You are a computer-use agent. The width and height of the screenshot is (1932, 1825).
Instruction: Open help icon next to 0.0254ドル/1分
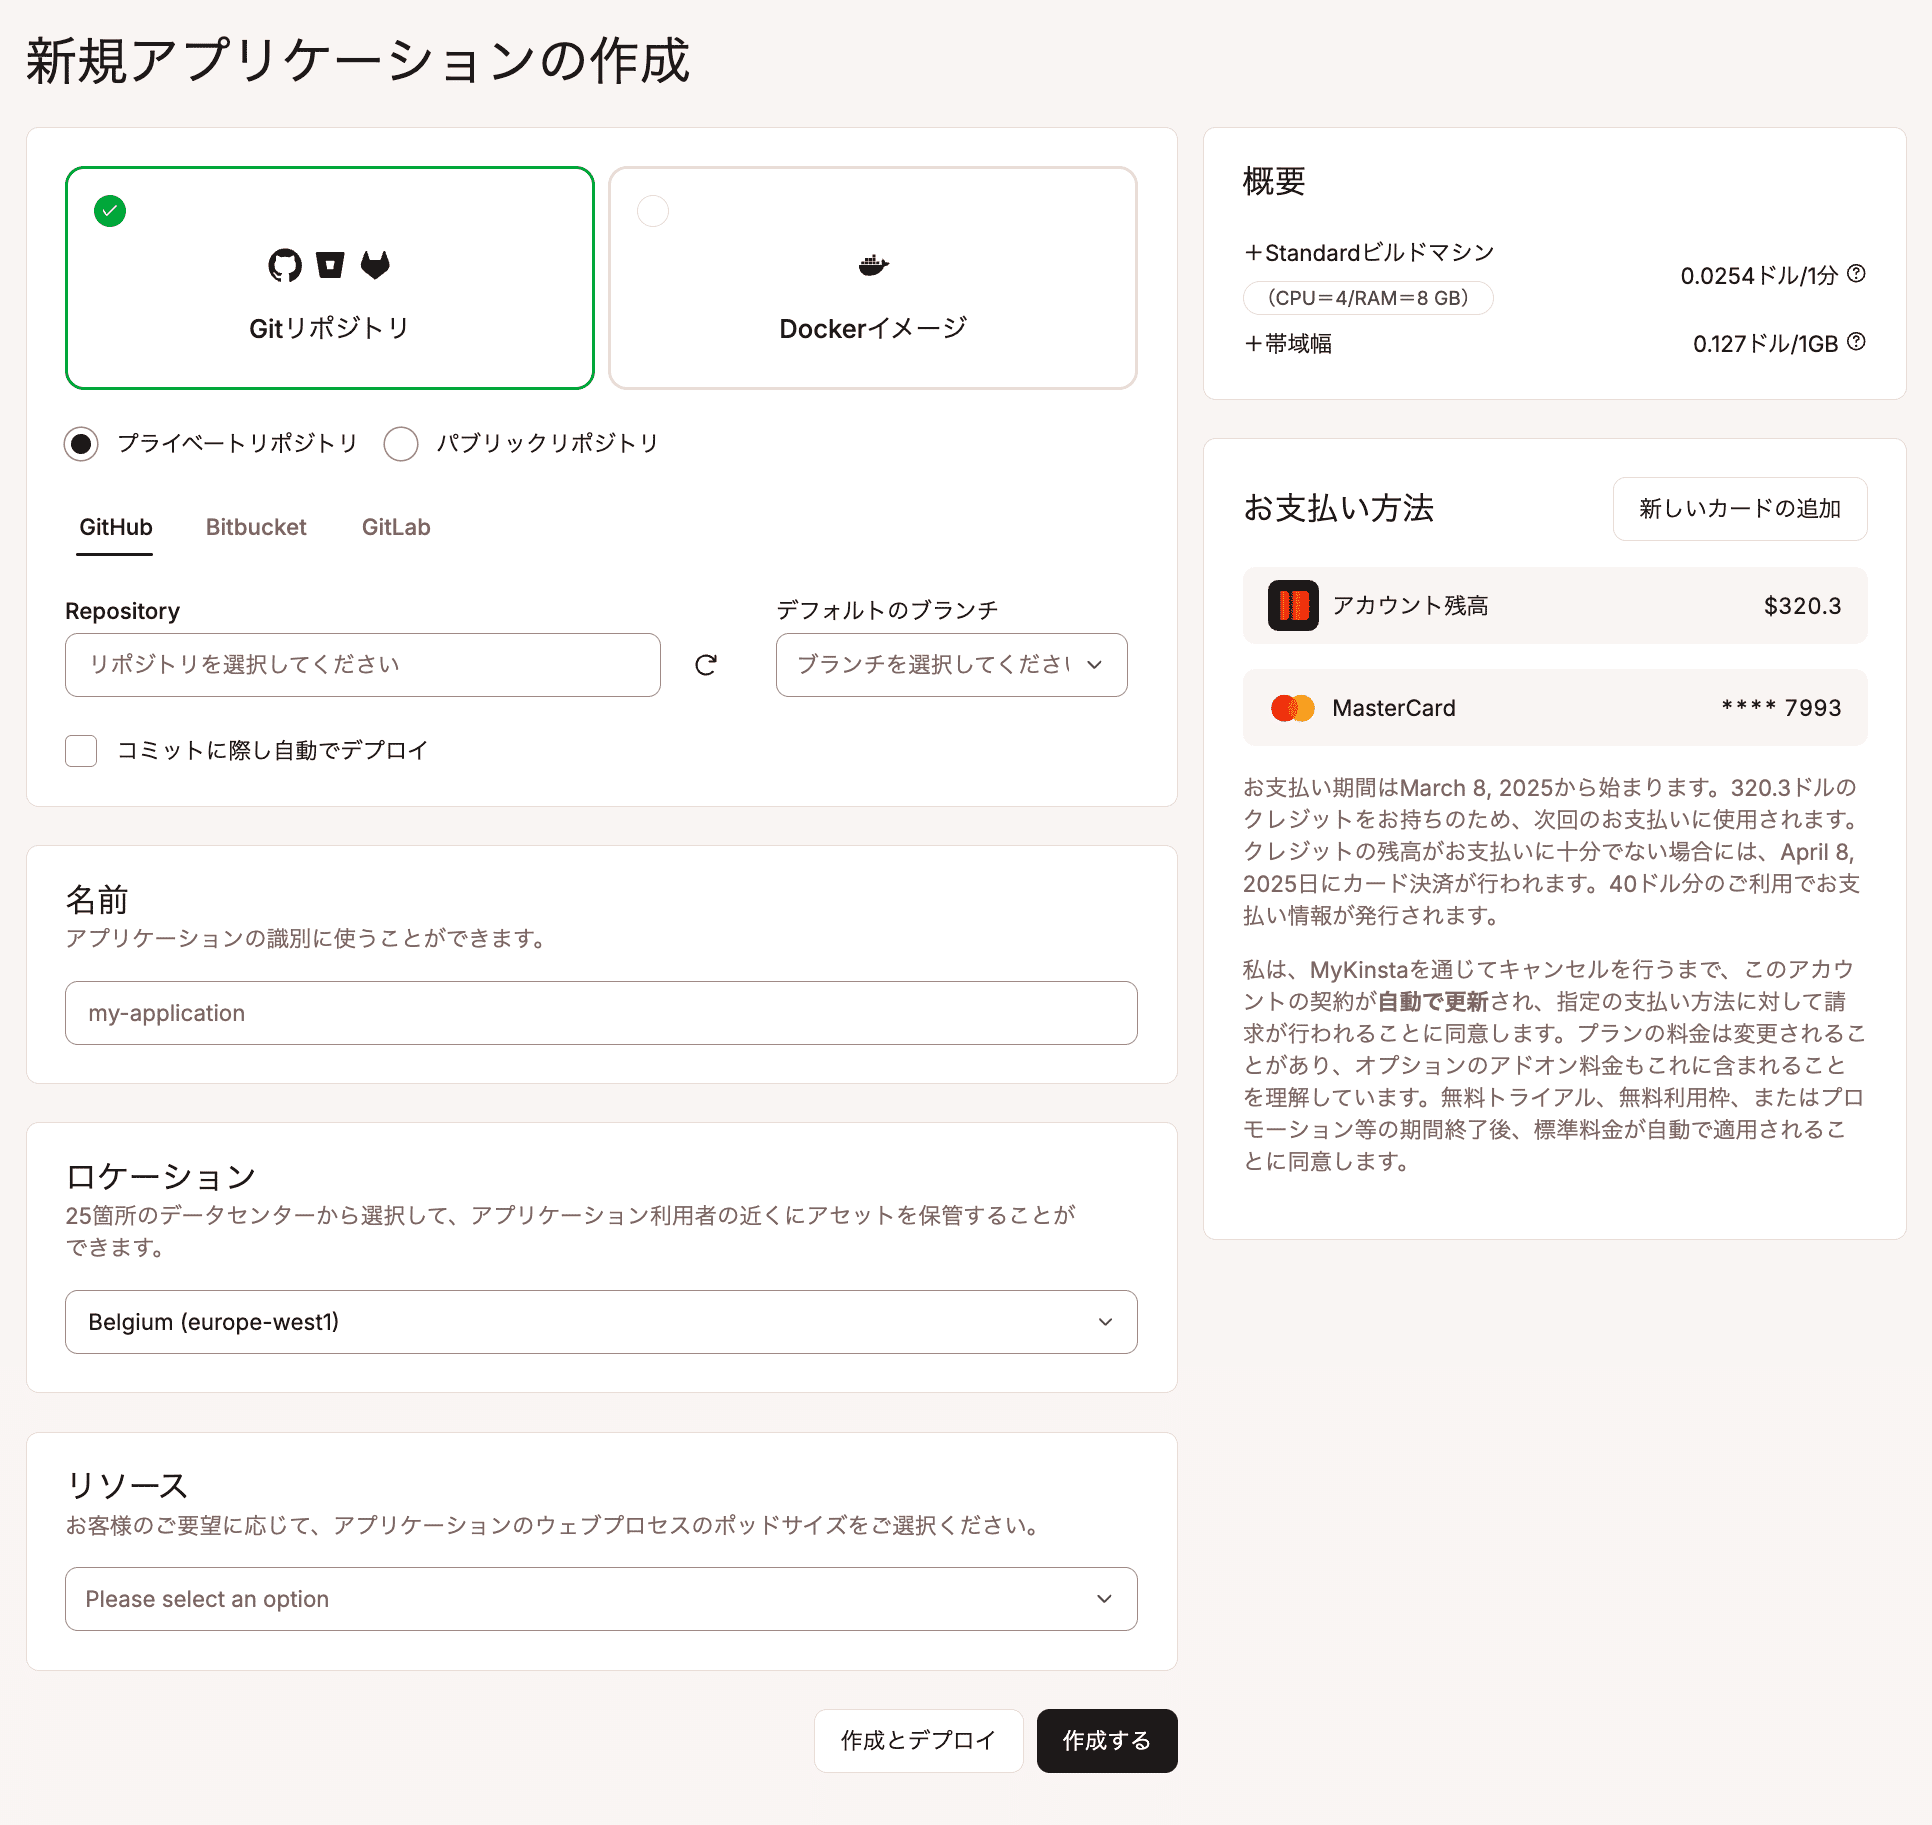(1856, 274)
